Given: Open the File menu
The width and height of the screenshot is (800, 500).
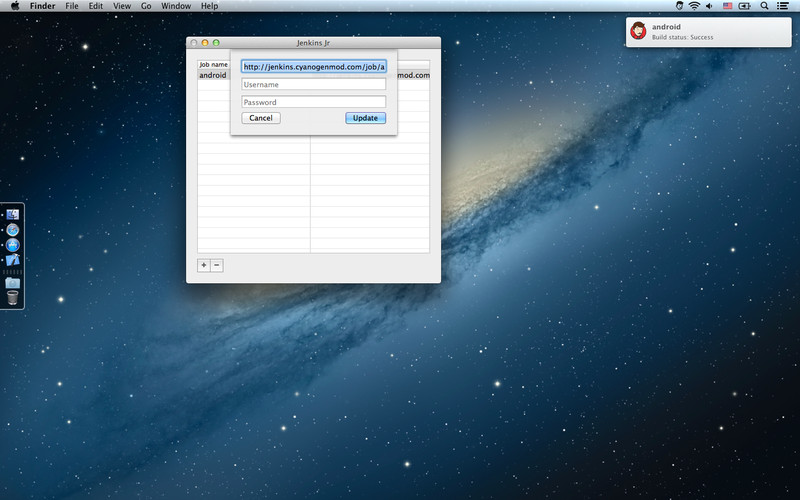Looking at the screenshot, I should coord(72,6).
